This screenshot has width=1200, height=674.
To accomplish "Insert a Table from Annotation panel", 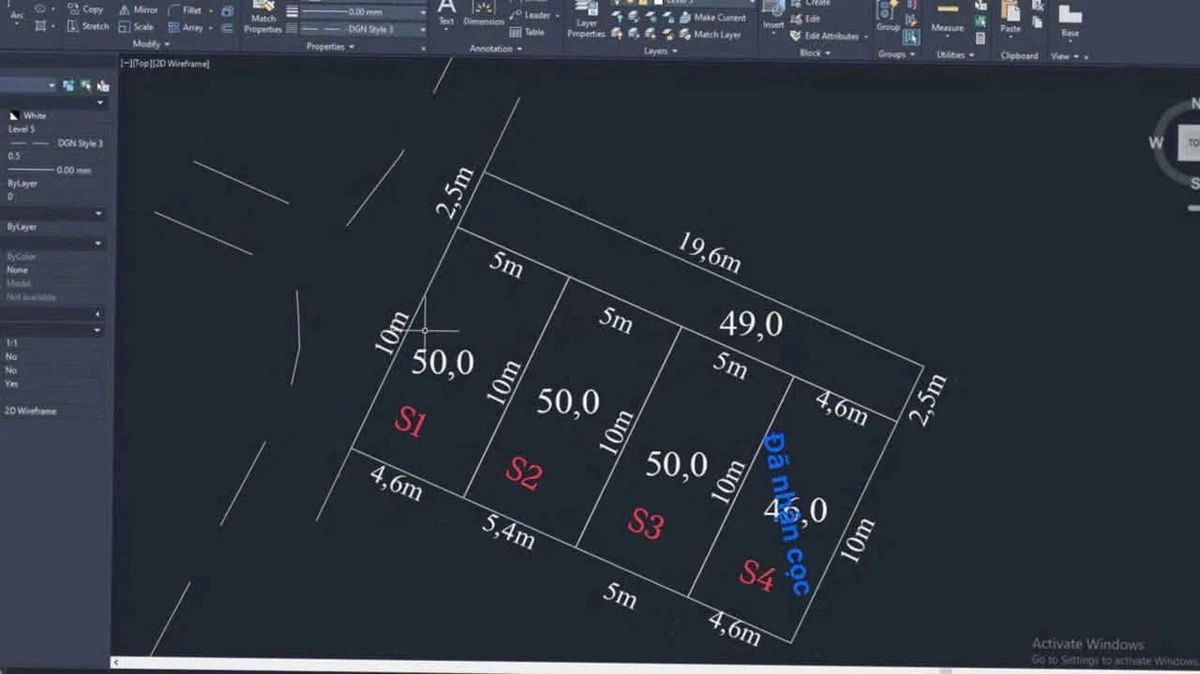I will 528,32.
